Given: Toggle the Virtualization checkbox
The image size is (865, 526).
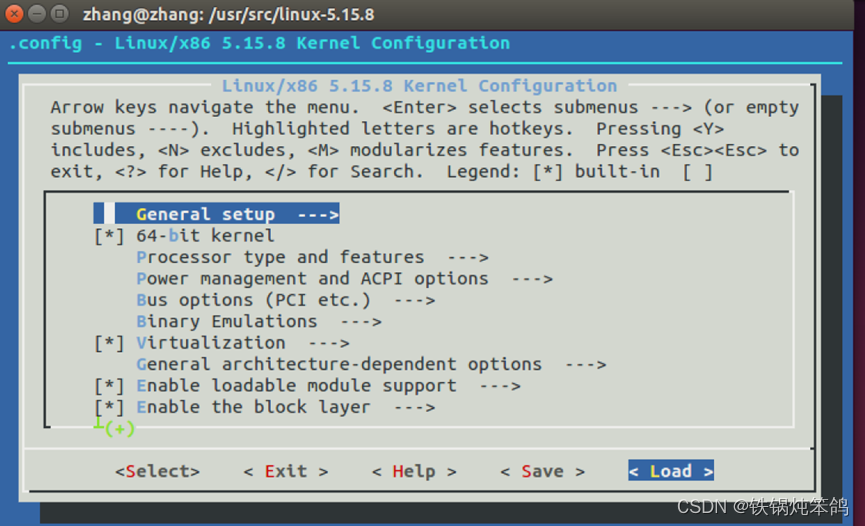Looking at the screenshot, I should tap(109, 343).
